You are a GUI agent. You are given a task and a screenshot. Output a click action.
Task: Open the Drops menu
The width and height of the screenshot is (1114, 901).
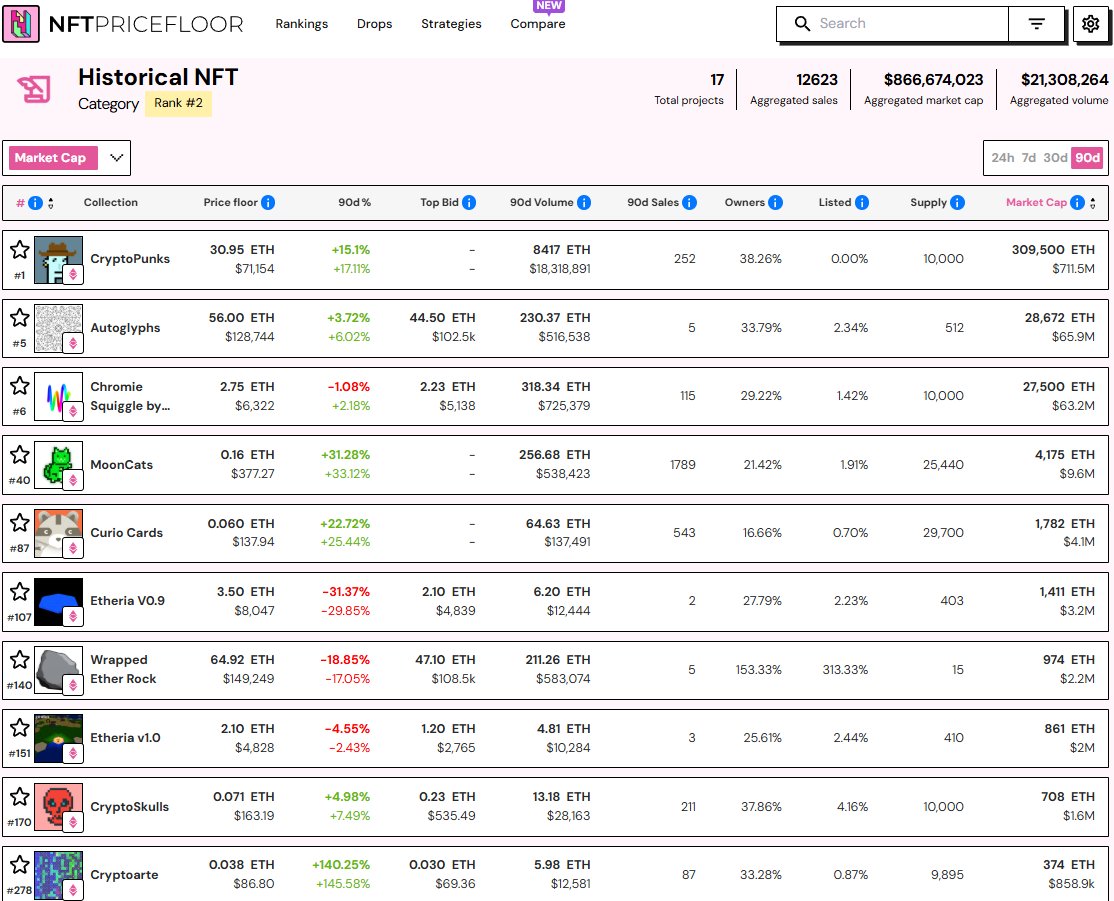tap(374, 23)
